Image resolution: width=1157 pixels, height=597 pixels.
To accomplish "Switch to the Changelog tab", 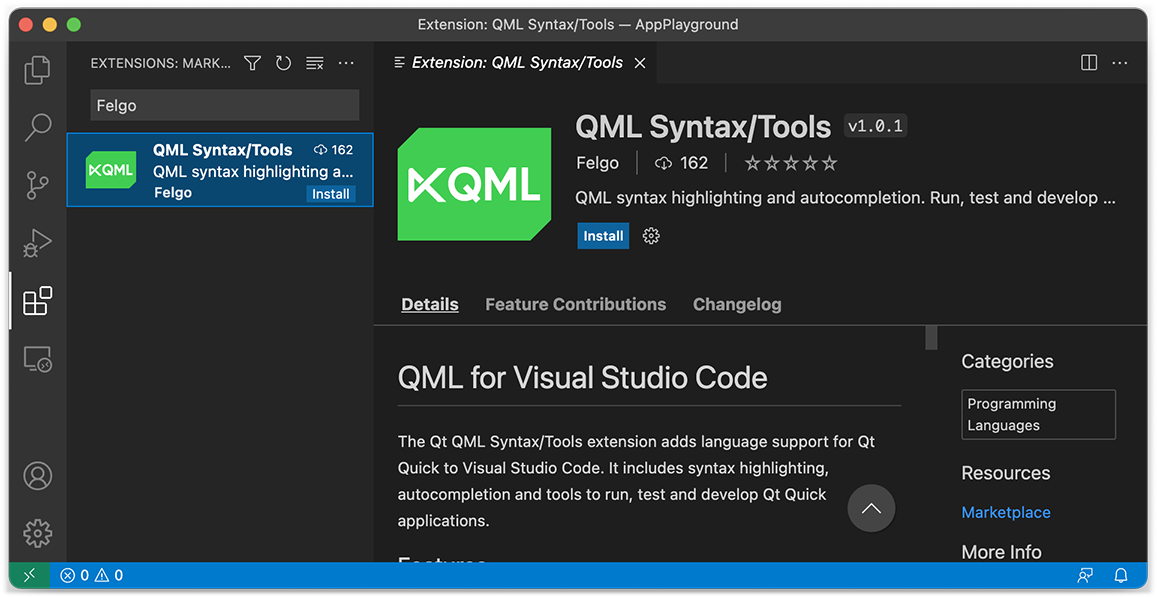I will pos(737,304).
